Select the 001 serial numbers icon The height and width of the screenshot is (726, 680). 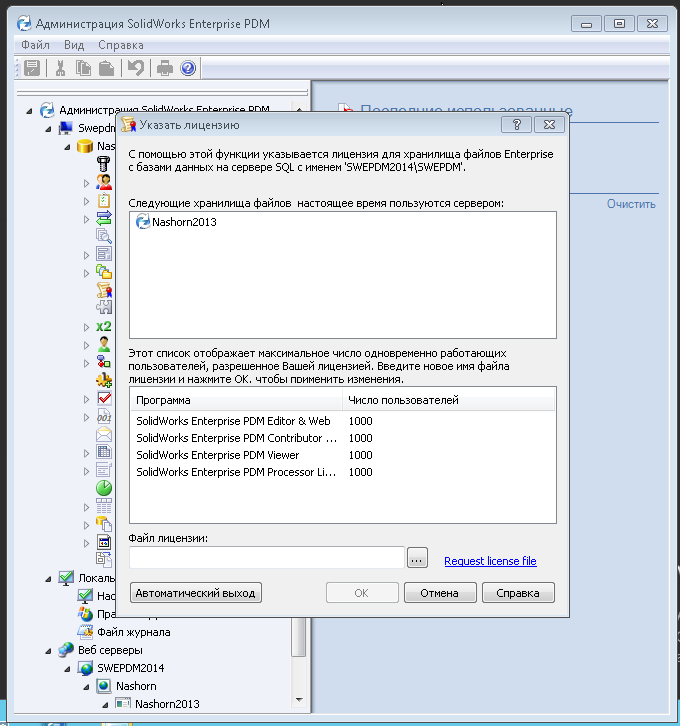[104, 417]
